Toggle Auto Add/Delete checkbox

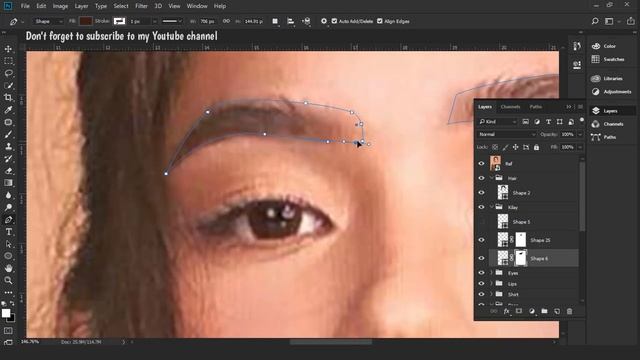coord(334,21)
